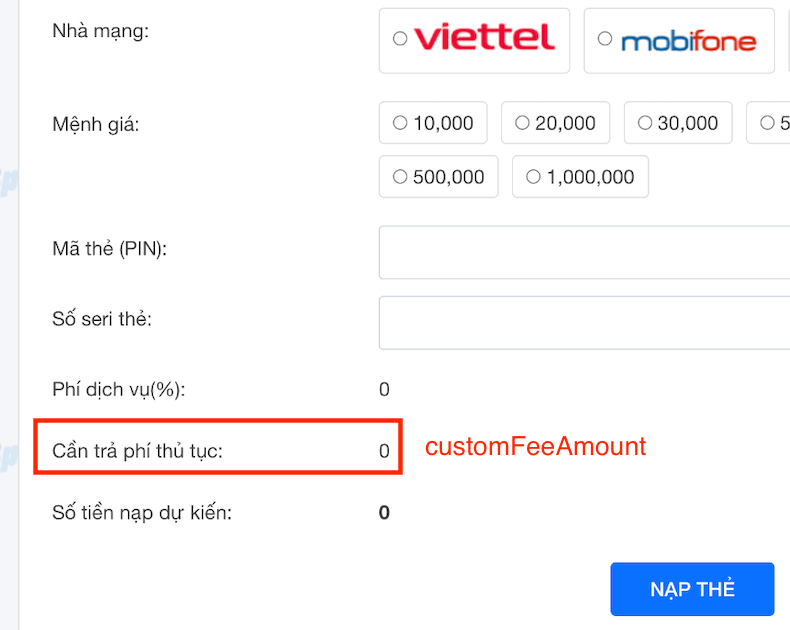
Task: Click the Viettel logo
Action: pyautogui.click(x=484, y=39)
